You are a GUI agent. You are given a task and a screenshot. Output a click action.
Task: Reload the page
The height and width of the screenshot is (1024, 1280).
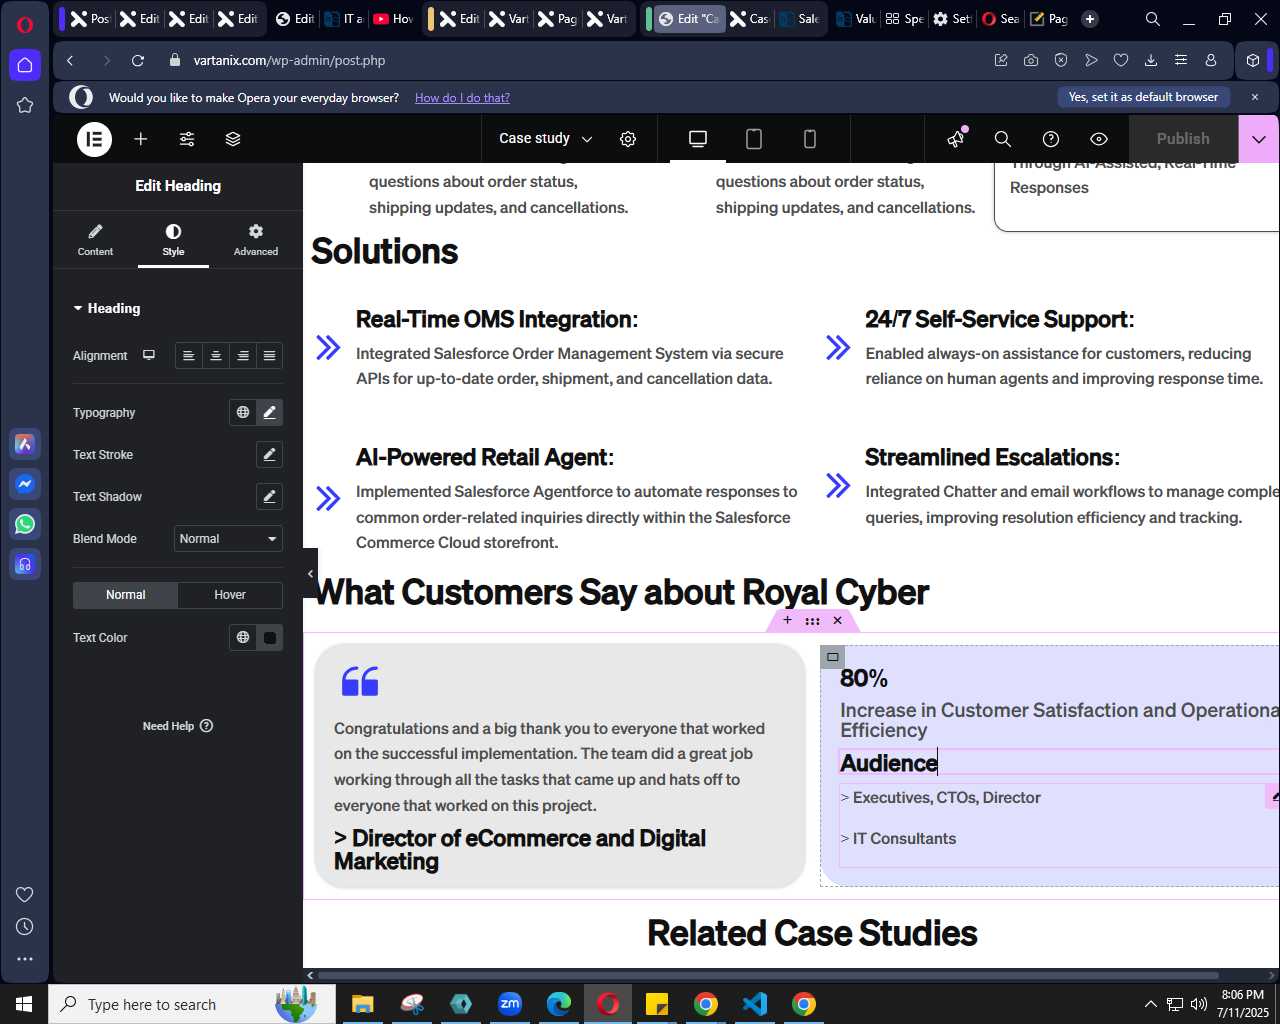tap(138, 61)
